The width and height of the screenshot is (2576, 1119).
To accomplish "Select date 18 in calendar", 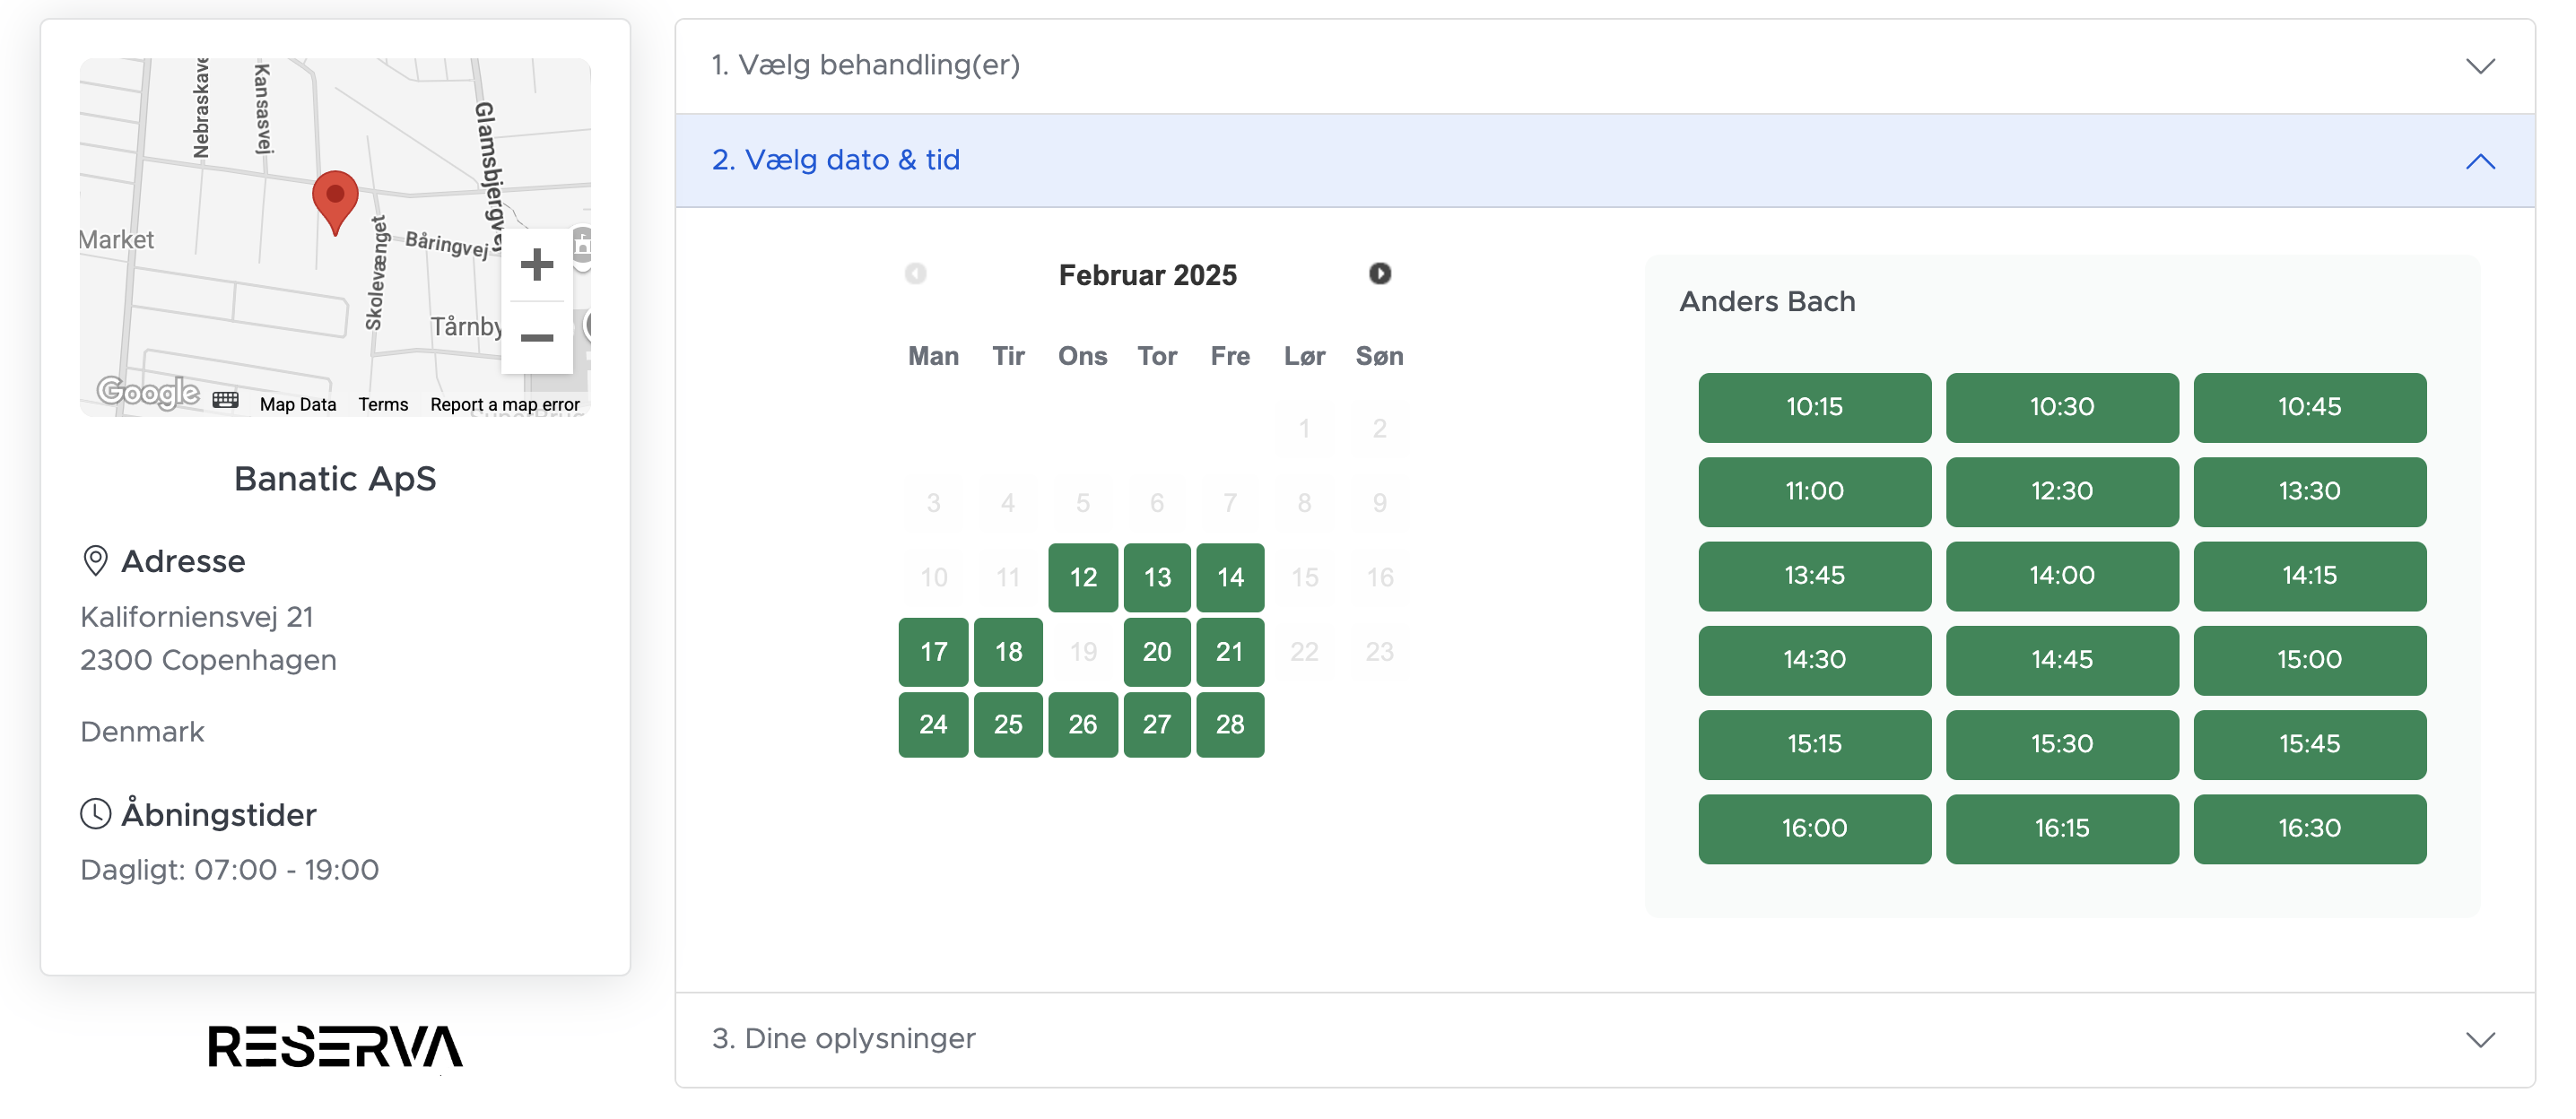I will [1008, 651].
